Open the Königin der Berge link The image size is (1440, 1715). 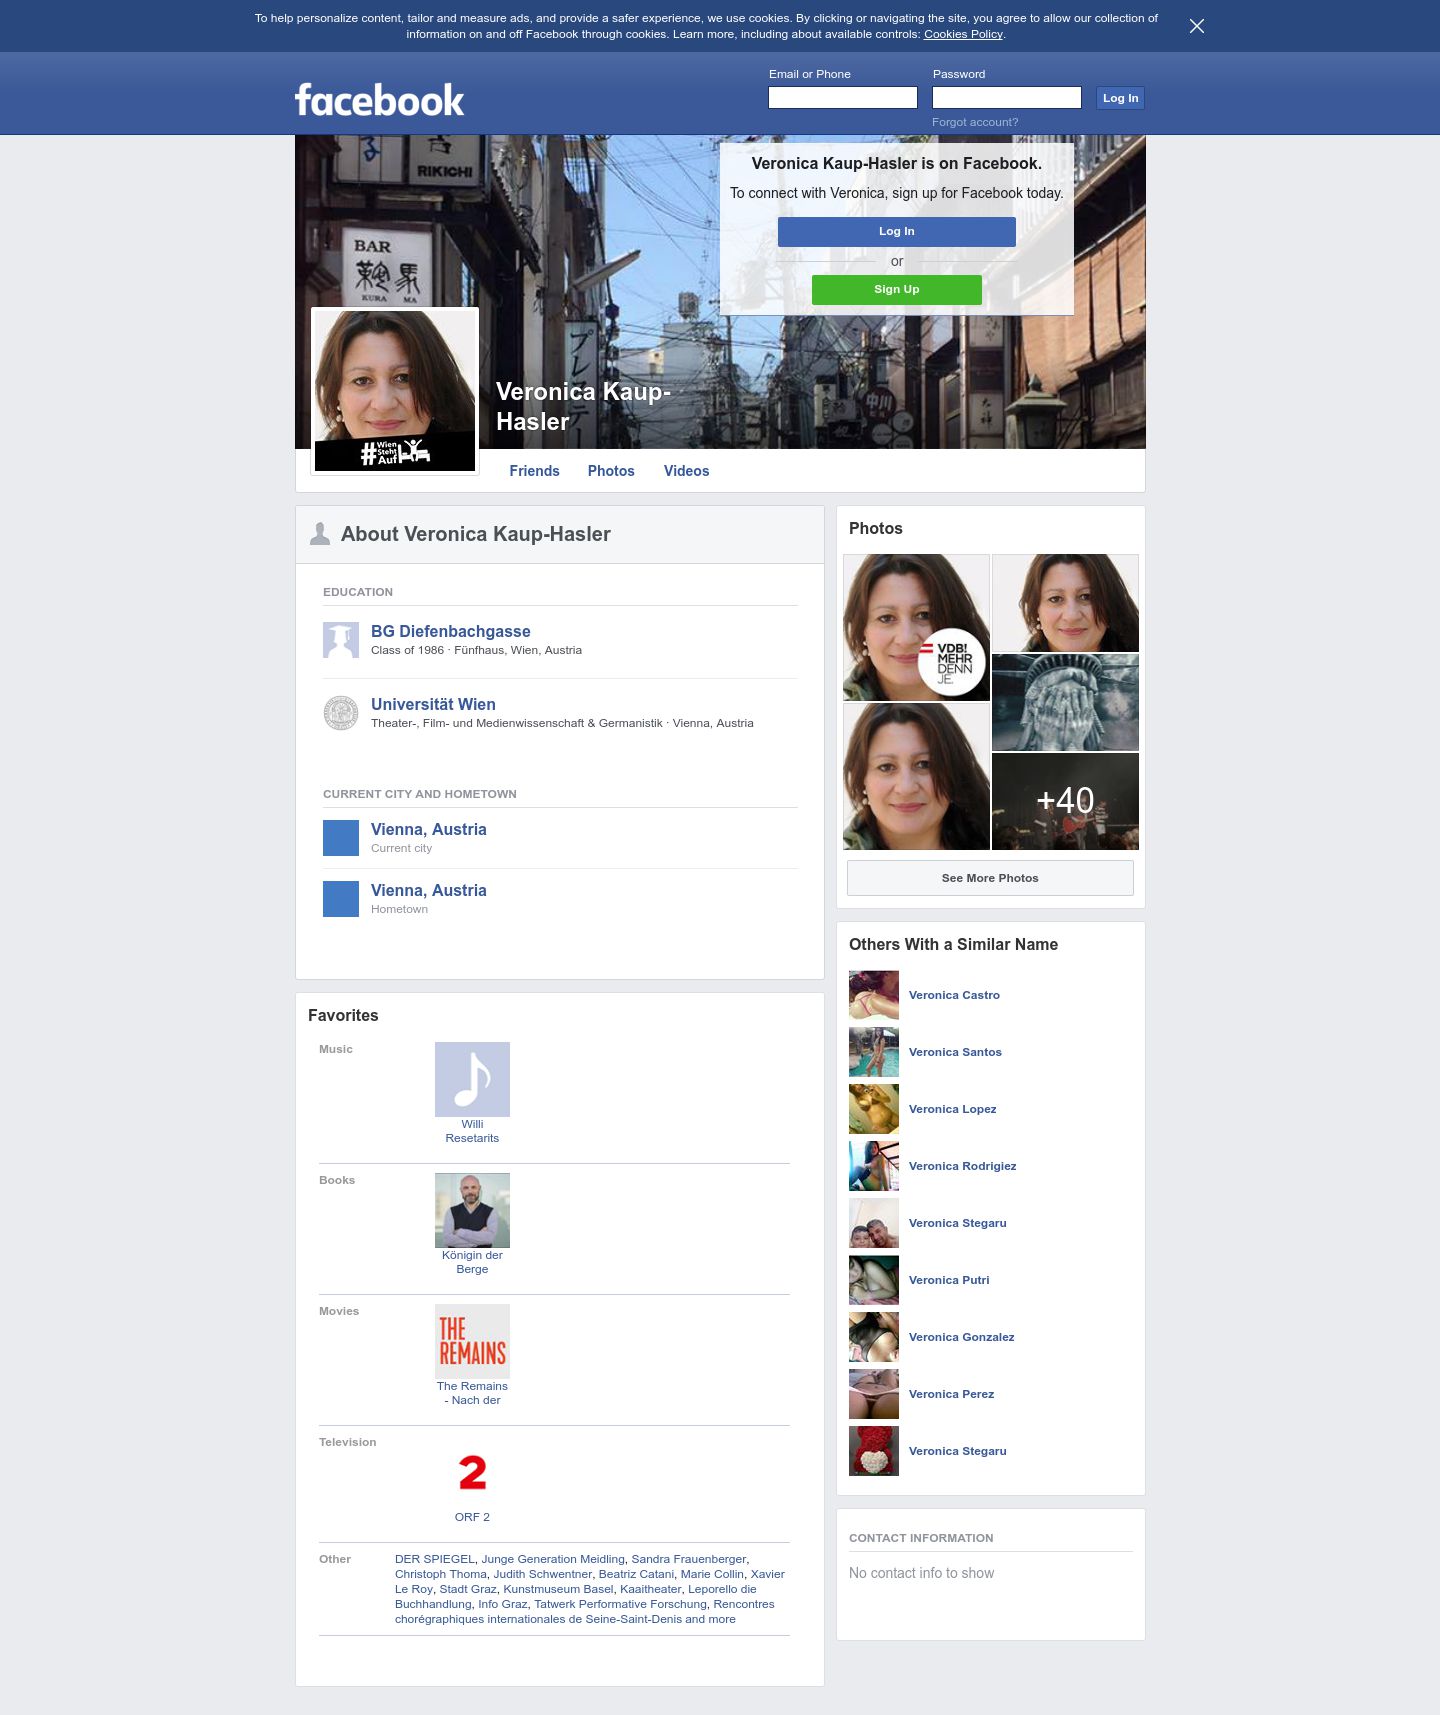[x=472, y=1262]
